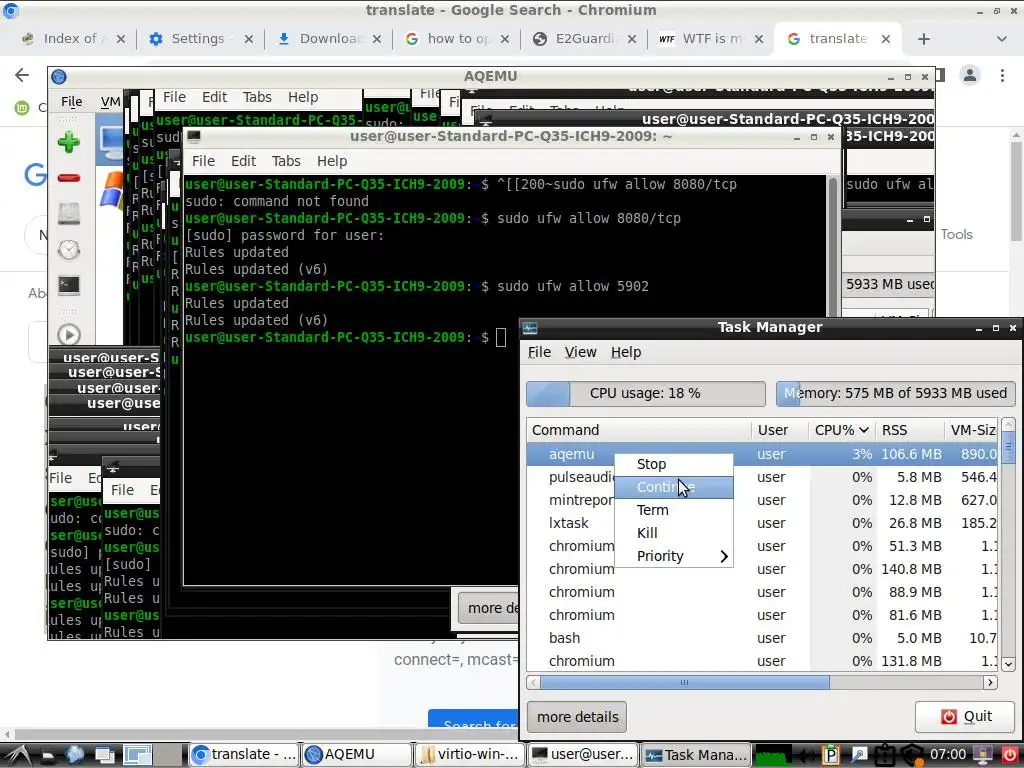The width and height of the screenshot is (1024, 768).
Task: Switch to the 'WTF is m' browser tab
Action: click(x=712, y=39)
